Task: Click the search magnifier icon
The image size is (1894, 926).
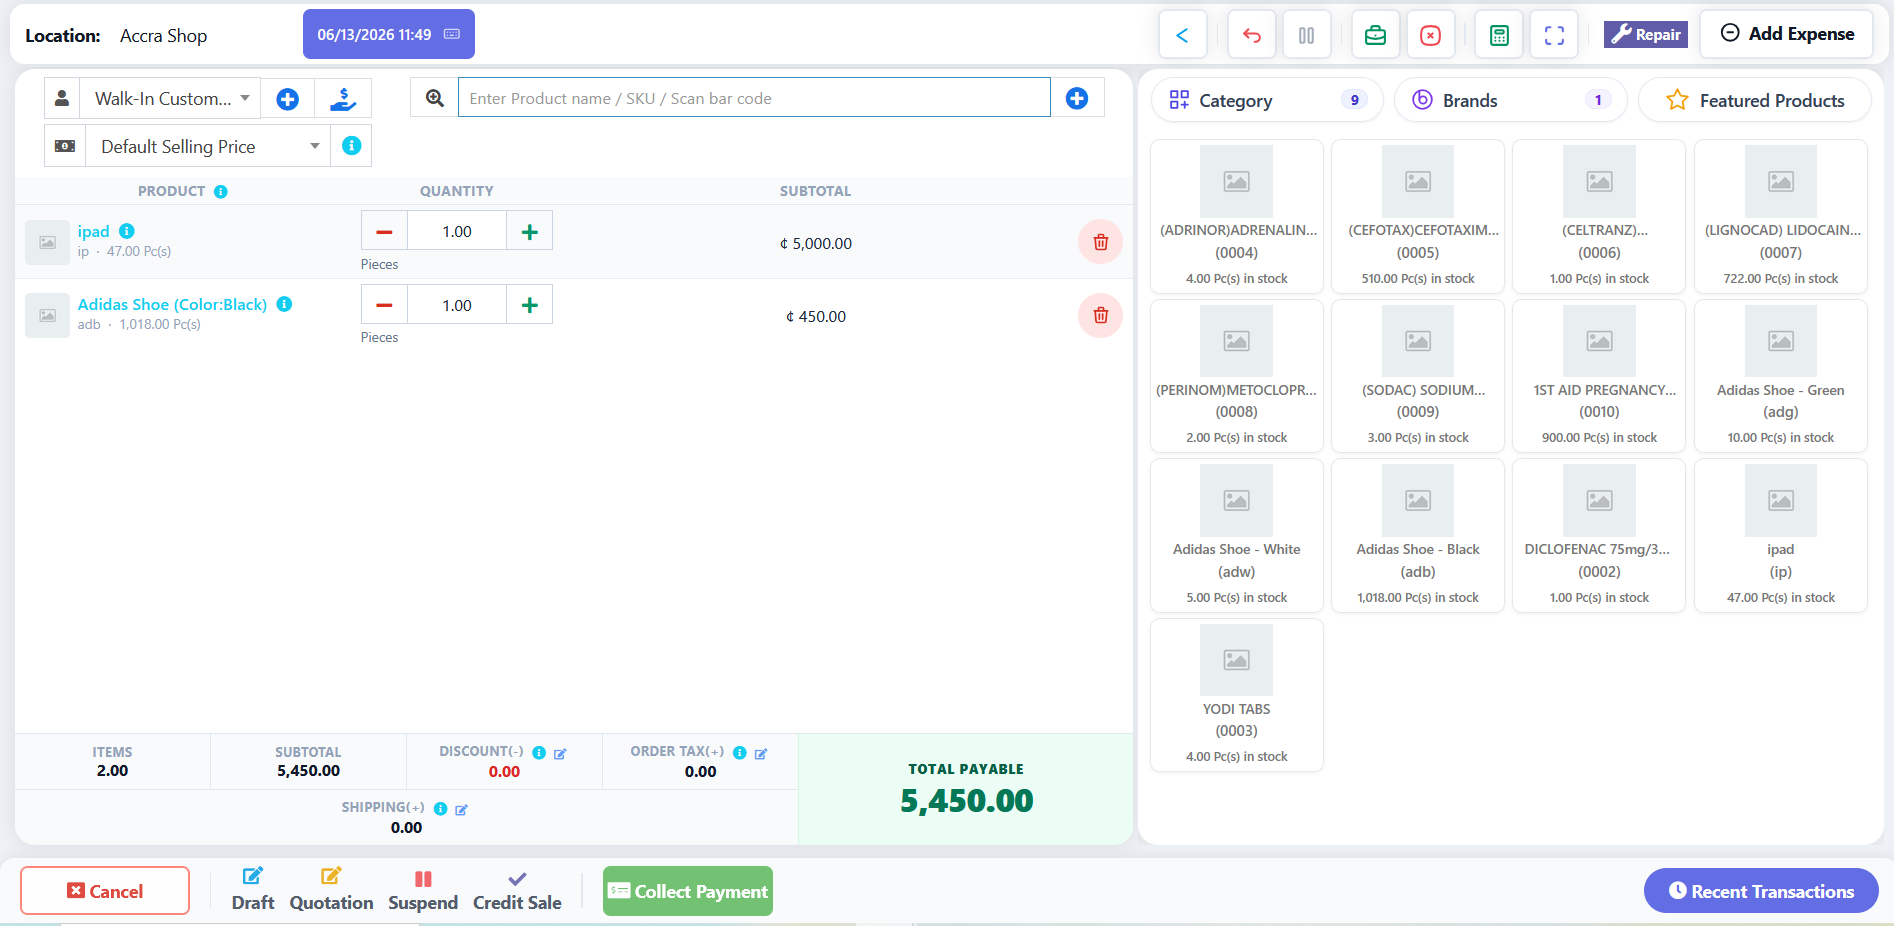Action: (x=435, y=98)
